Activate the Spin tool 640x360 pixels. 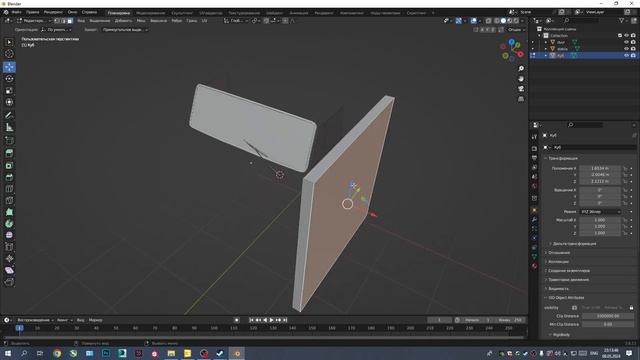click(x=9, y=224)
